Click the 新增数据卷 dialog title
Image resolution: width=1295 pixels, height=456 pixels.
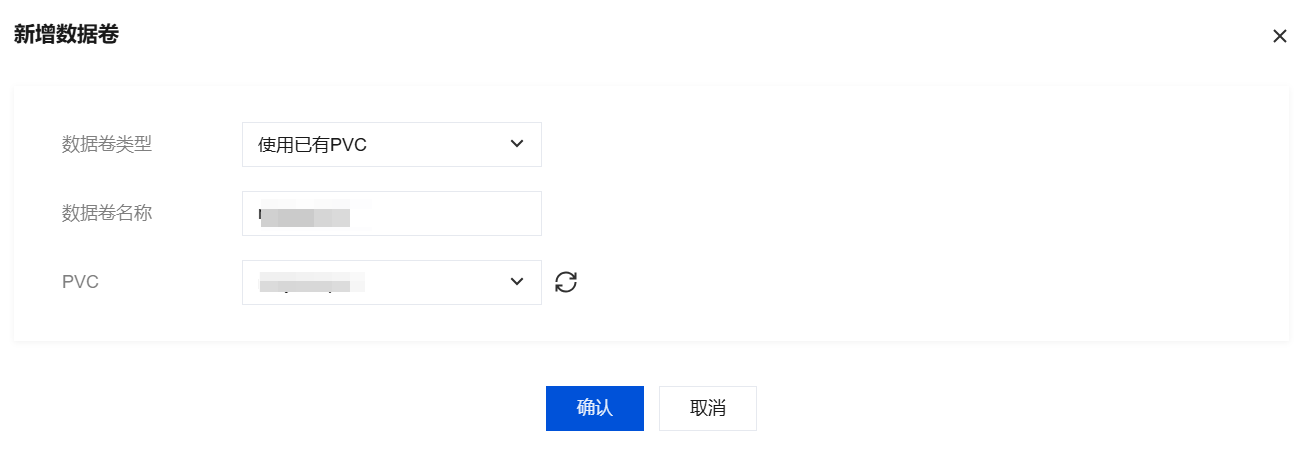(66, 35)
